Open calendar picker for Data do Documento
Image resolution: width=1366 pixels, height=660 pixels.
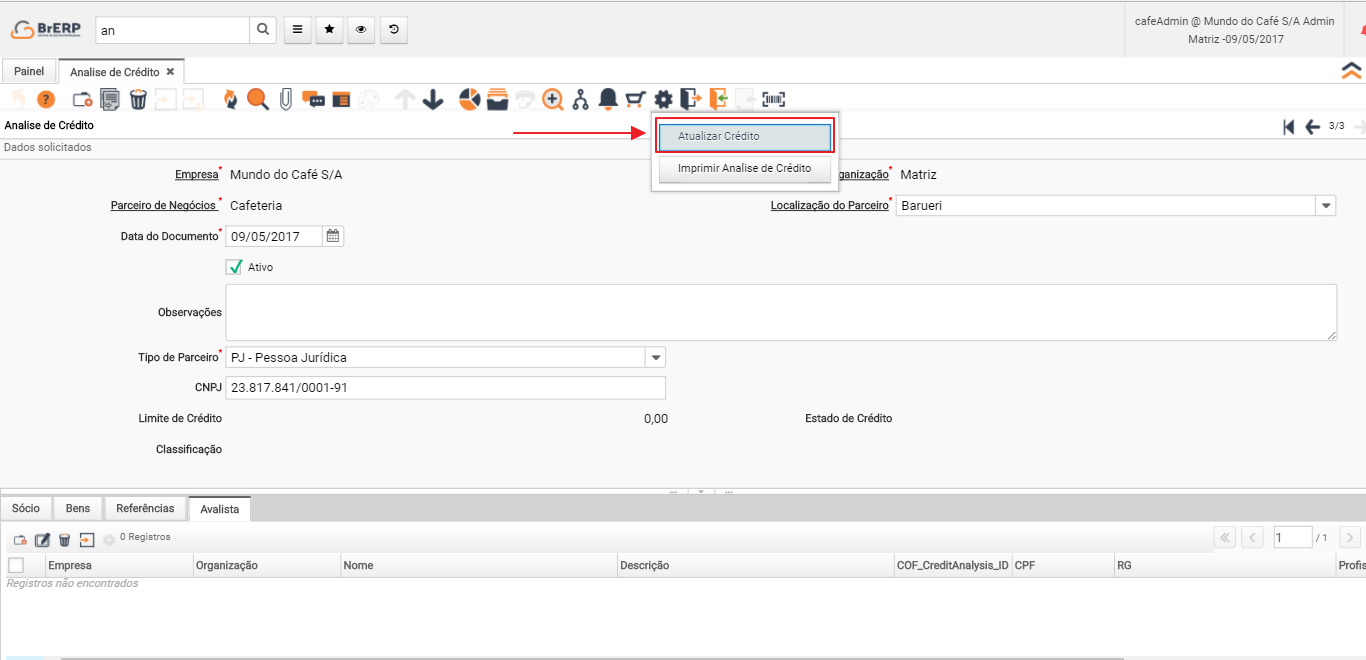[333, 237]
